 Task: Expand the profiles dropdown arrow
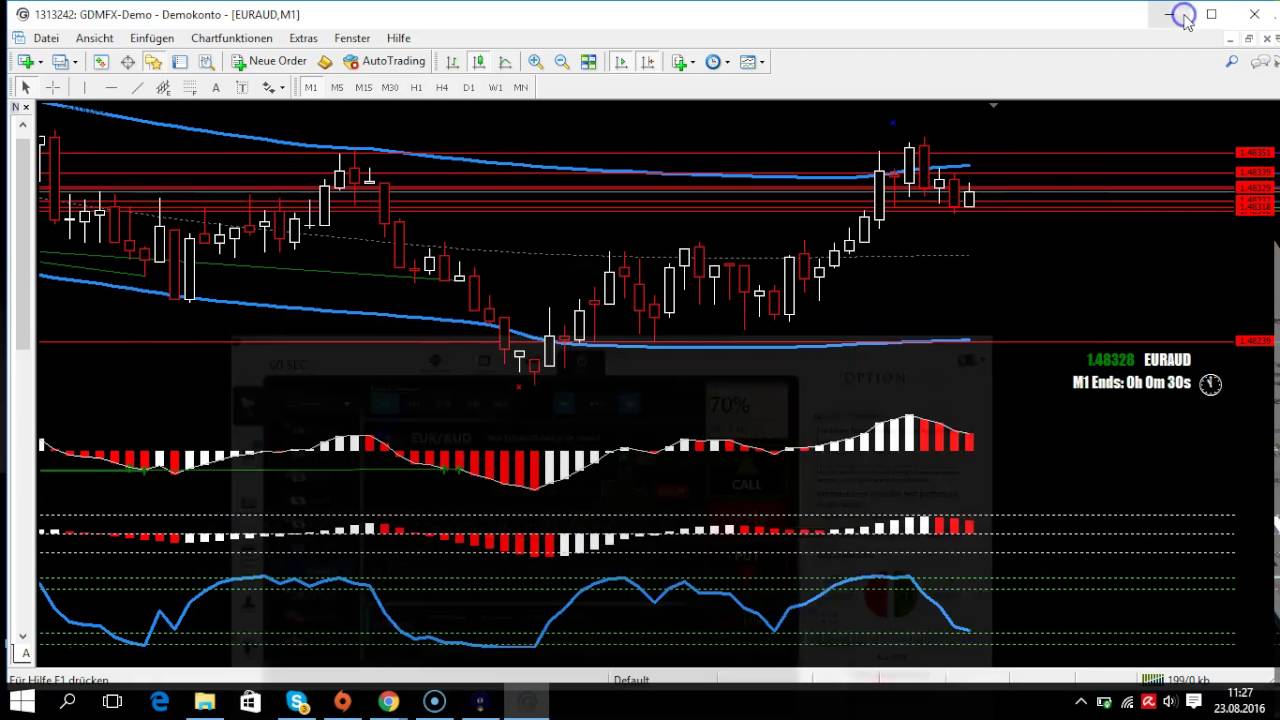point(75,62)
